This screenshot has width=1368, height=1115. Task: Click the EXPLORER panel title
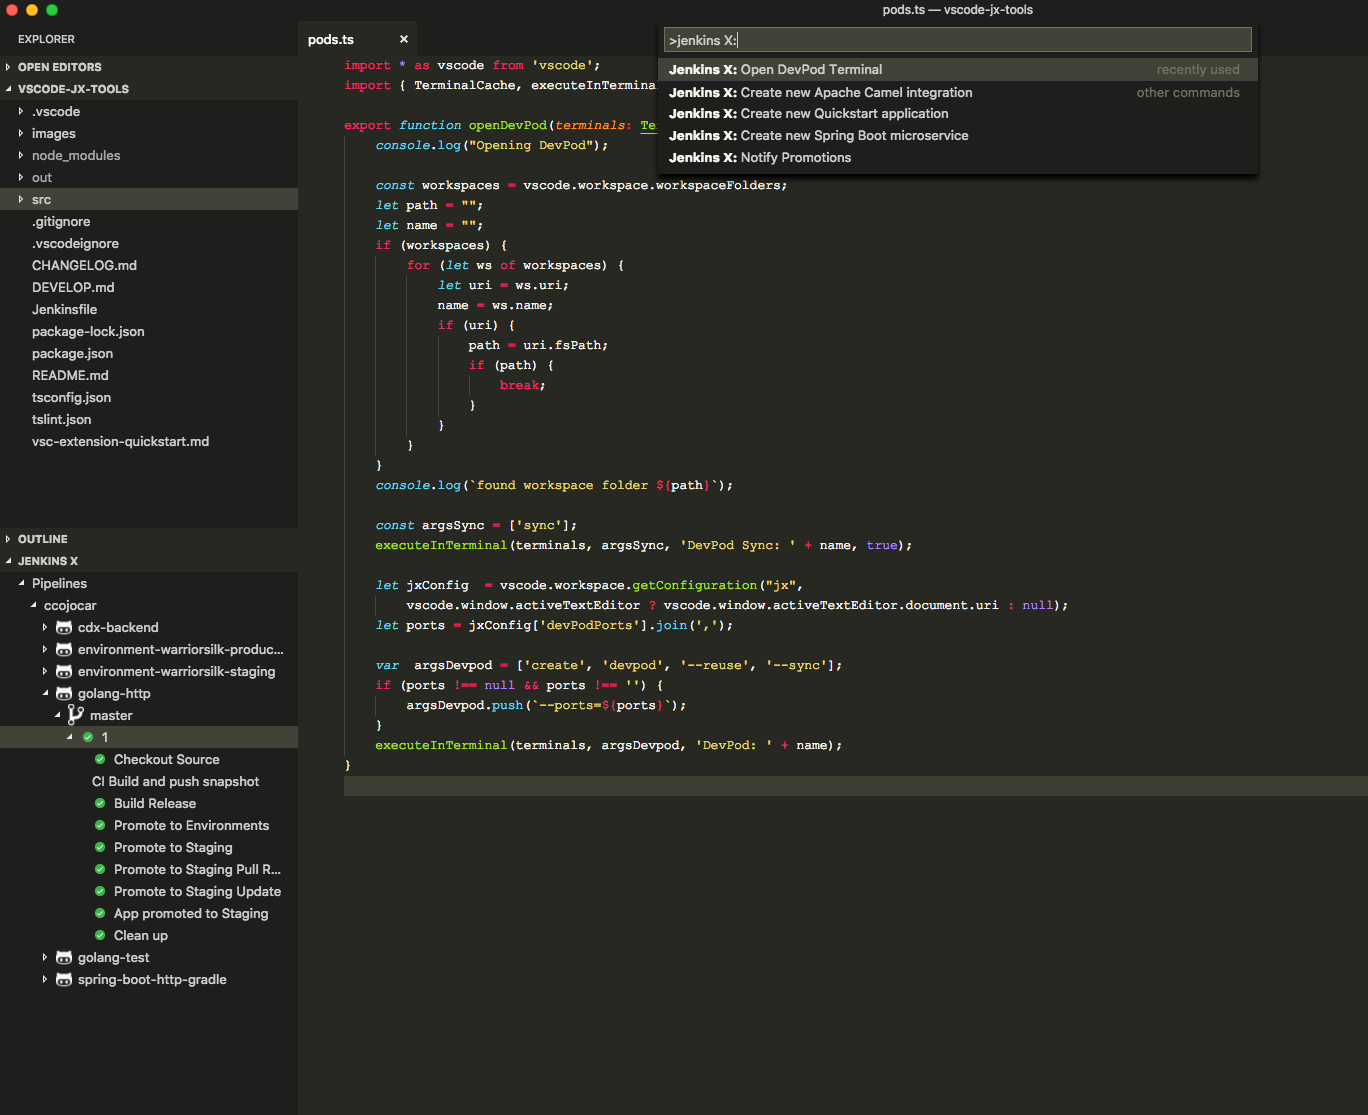(x=46, y=39)
